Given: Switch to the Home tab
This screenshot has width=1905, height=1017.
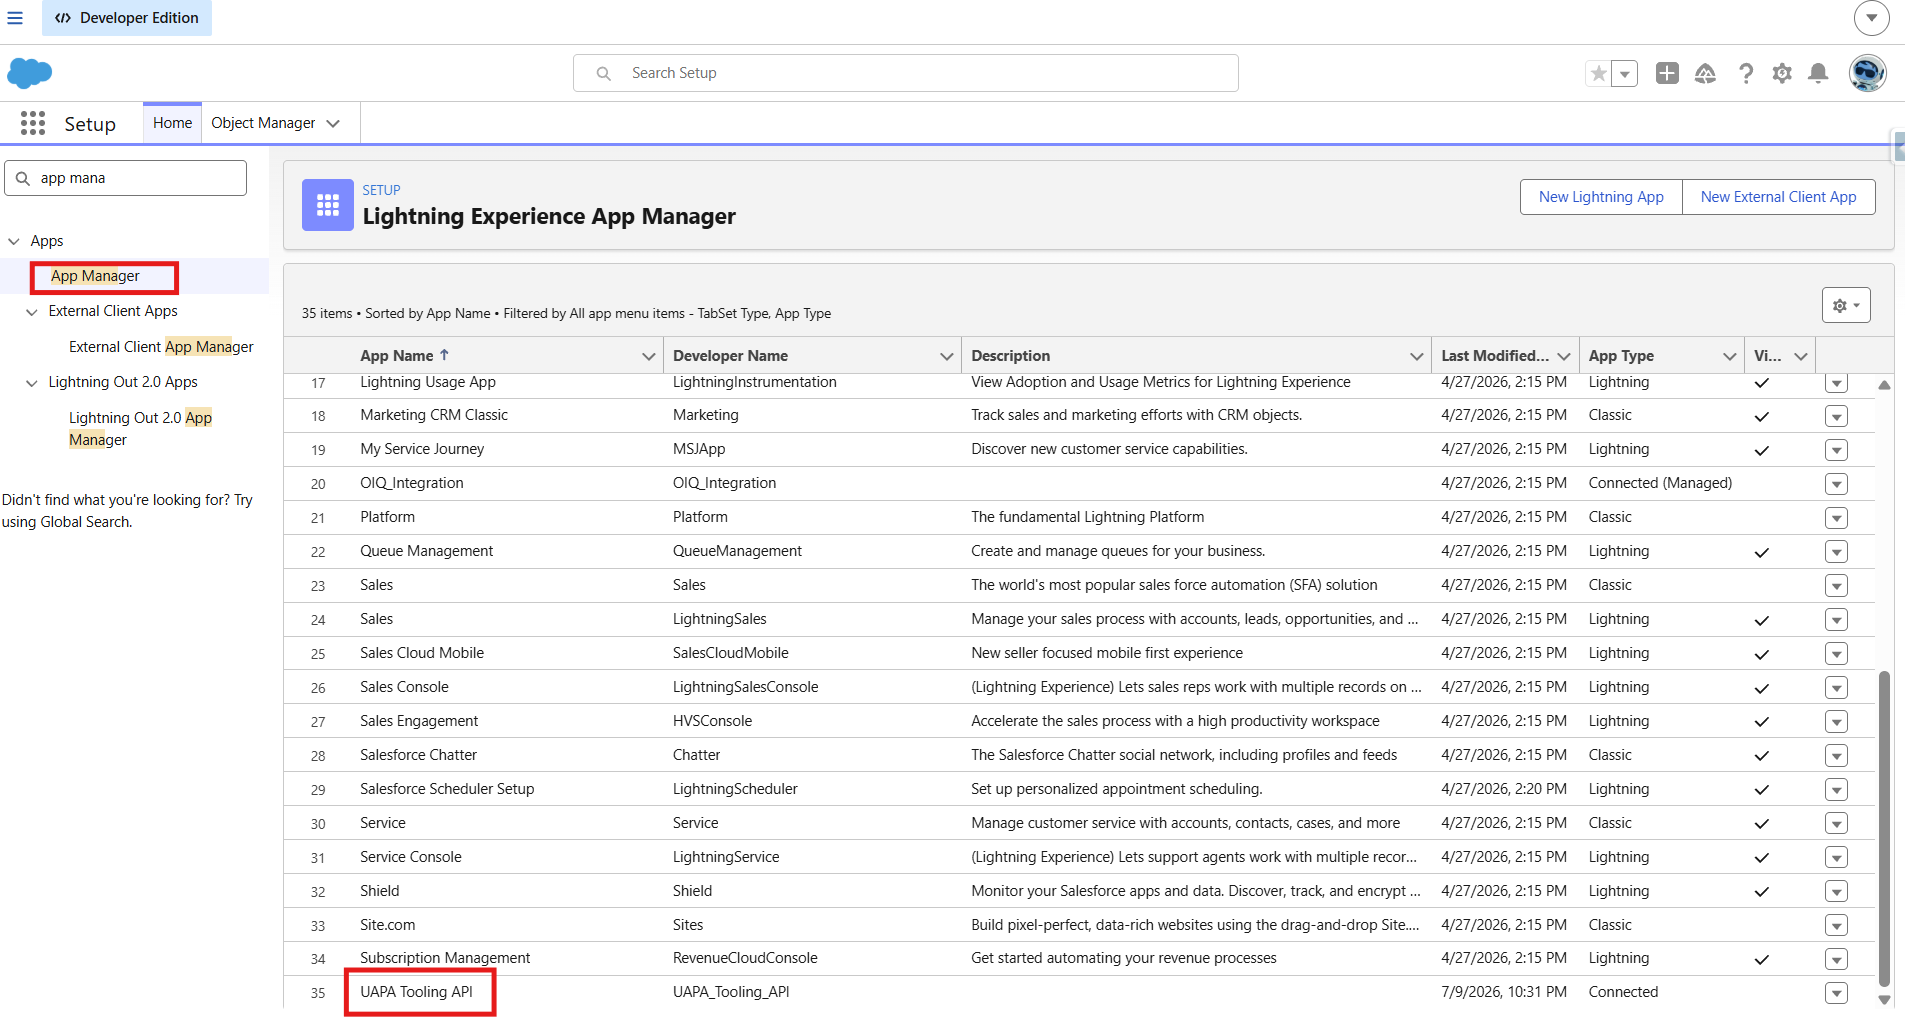Looking at the screenshot, I should pos(172,123).
